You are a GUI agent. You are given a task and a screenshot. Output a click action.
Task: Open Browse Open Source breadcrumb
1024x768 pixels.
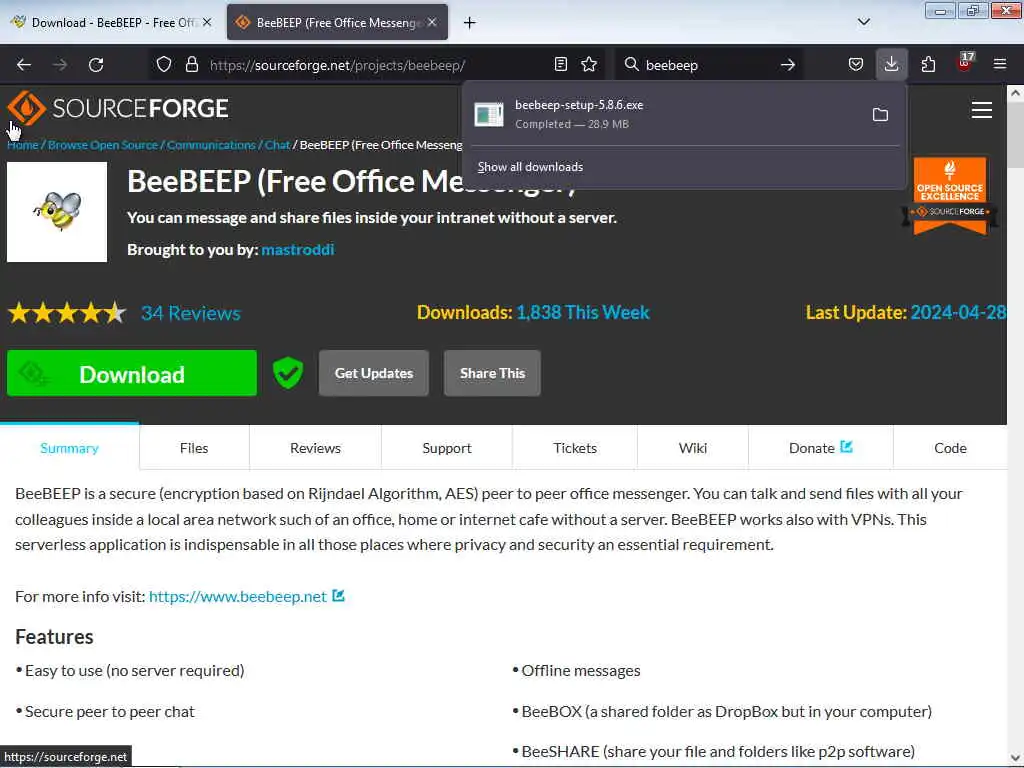pos(103,145)
